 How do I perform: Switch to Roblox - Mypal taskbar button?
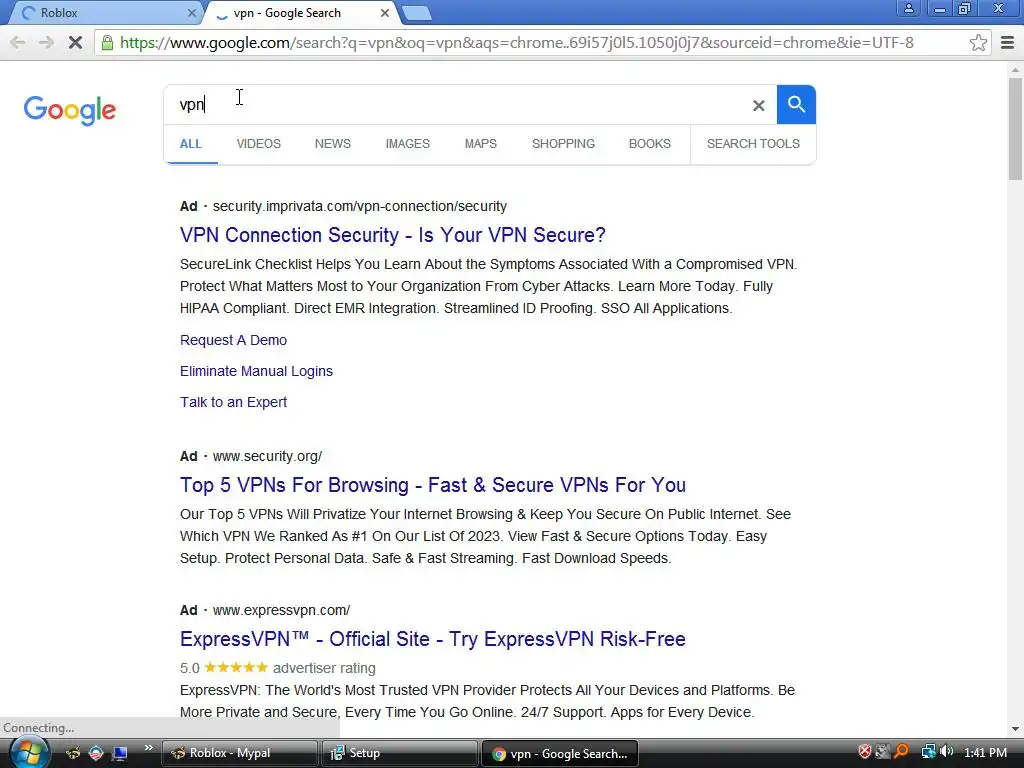point(239,753)
